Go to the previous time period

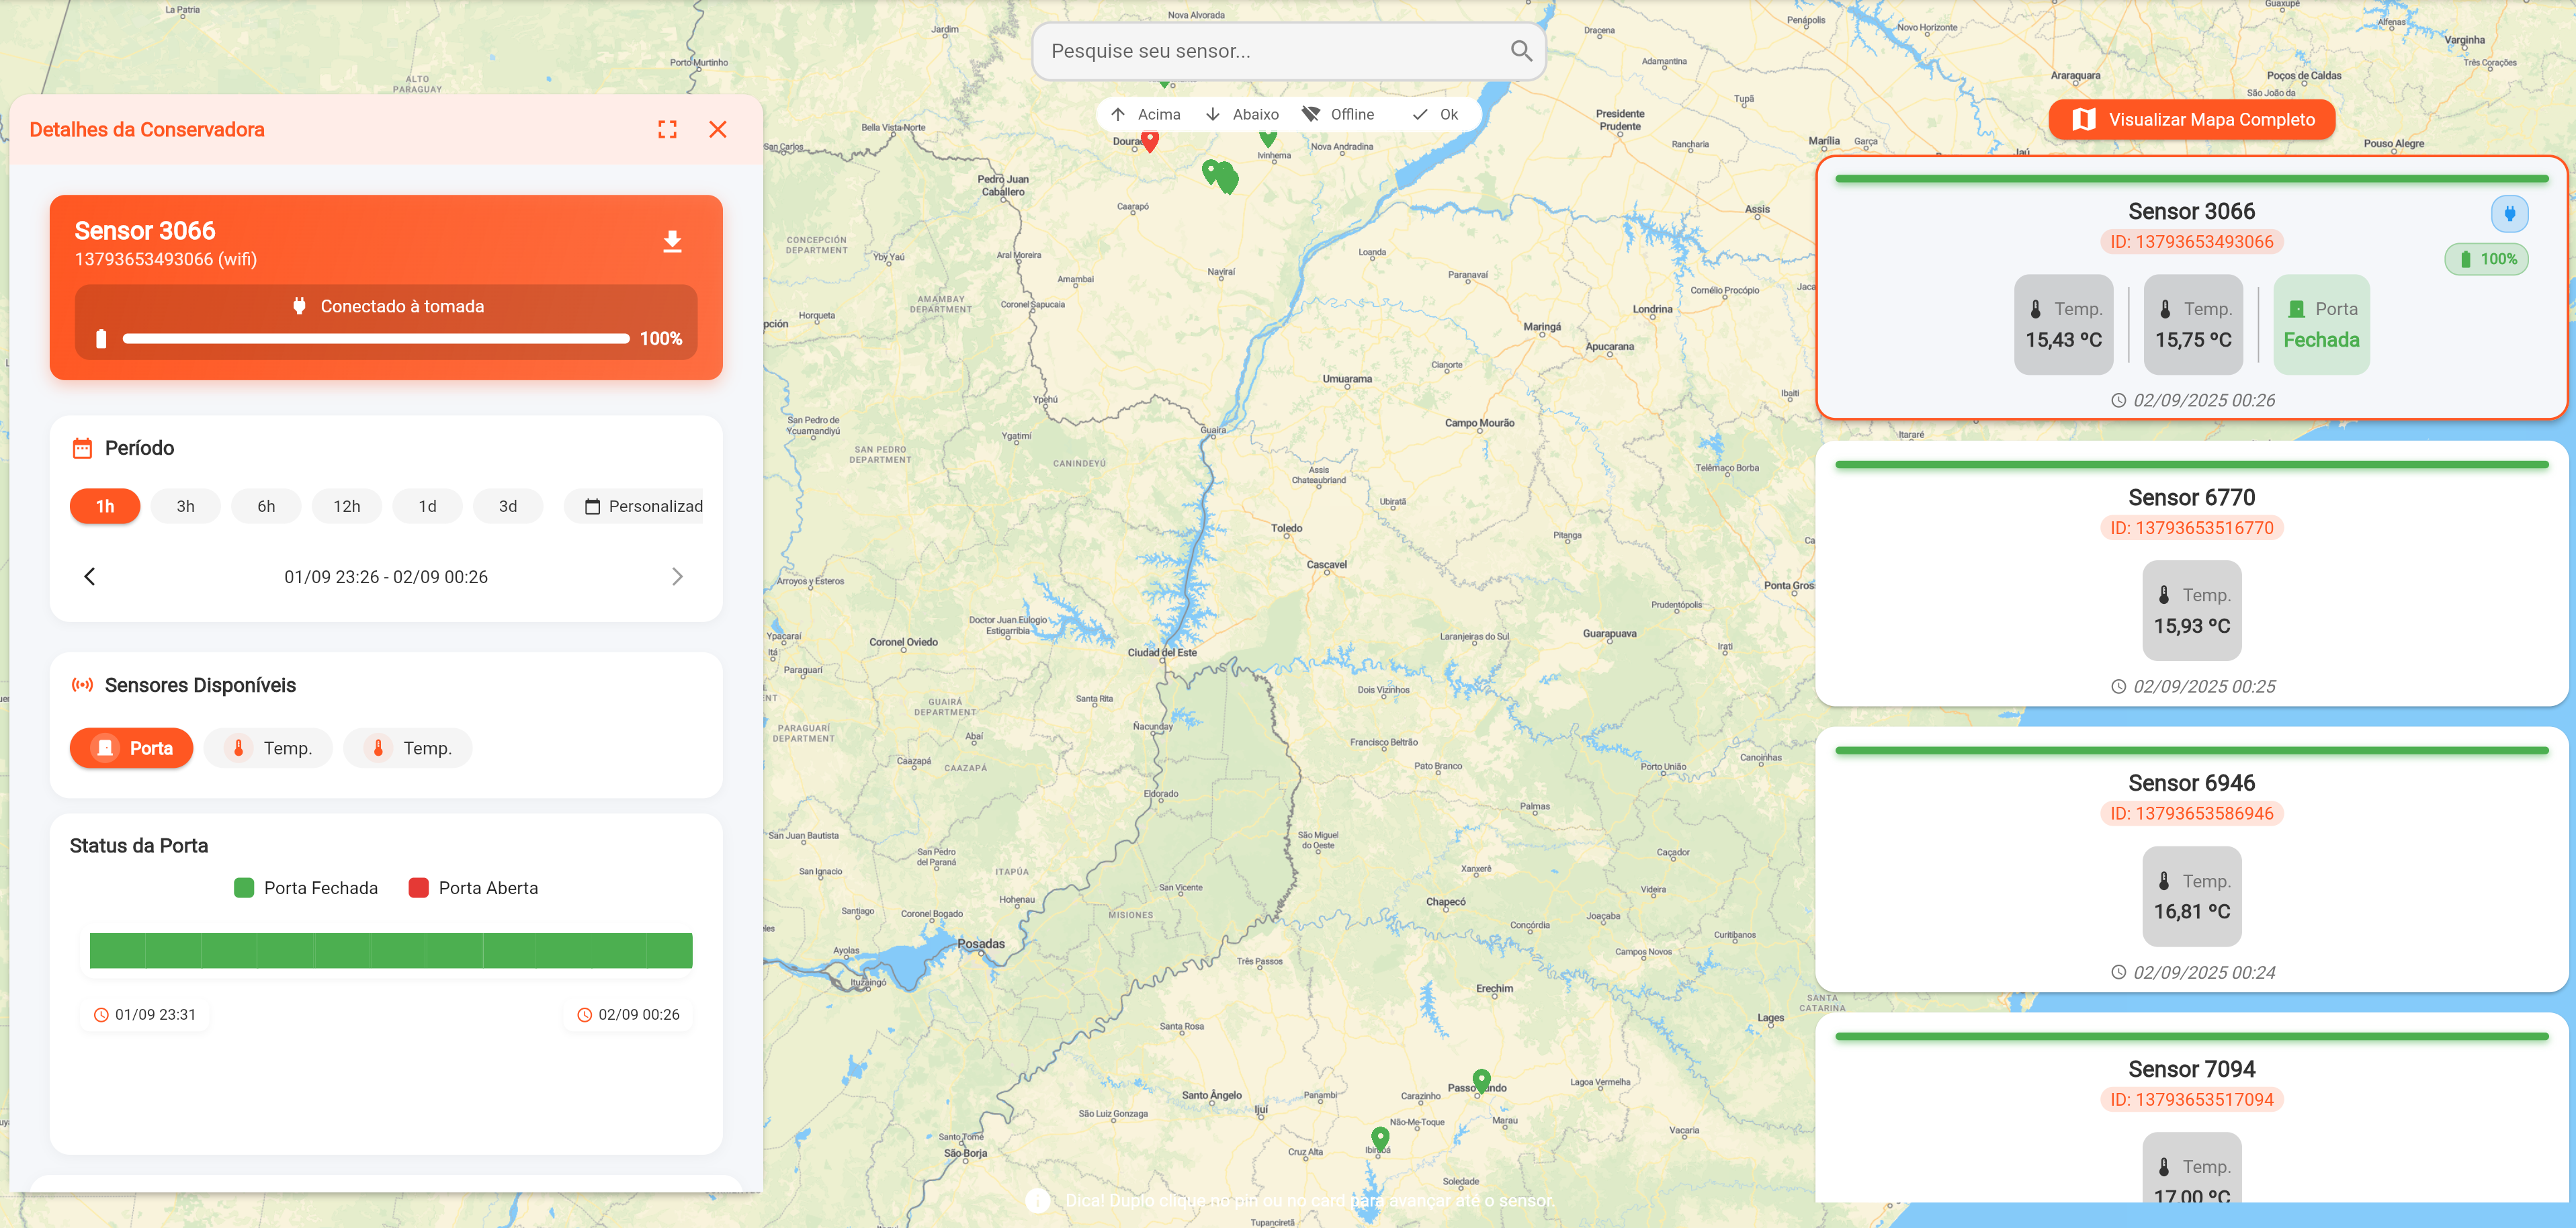[x=90, y=576]
